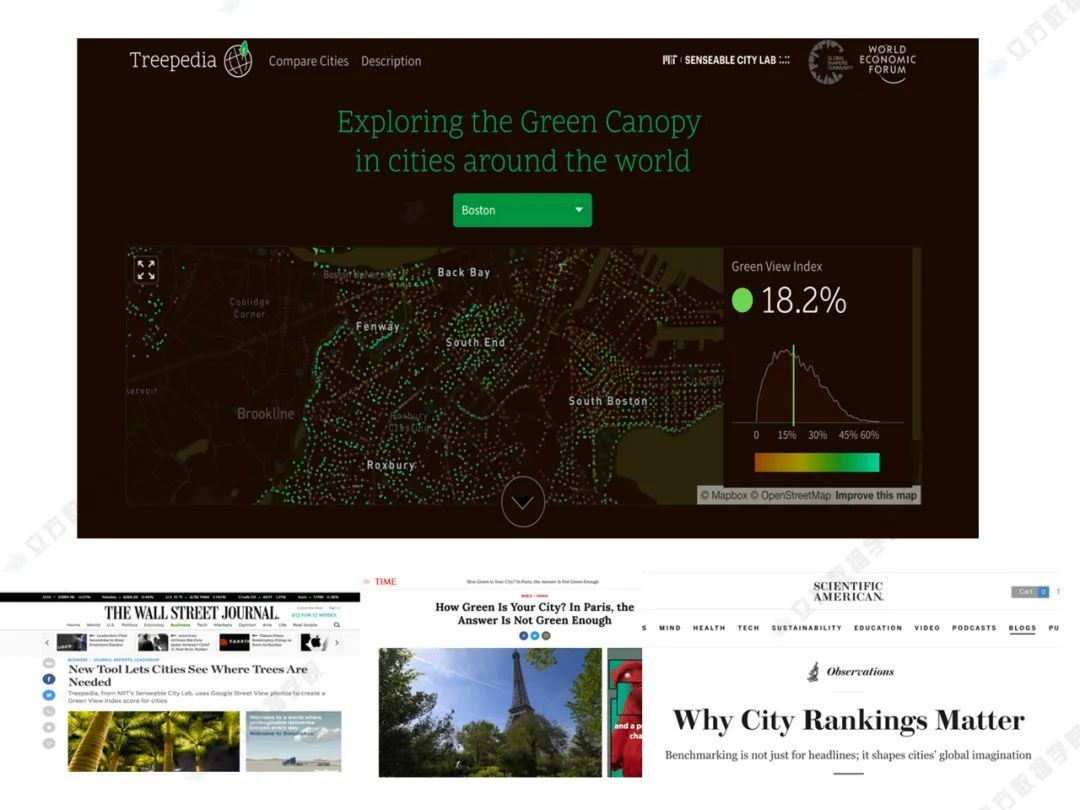Open headline New Tool Lets Cities See Where Trees
Image resolution: width=1080 pixels, height=810 pixels.
188,675
